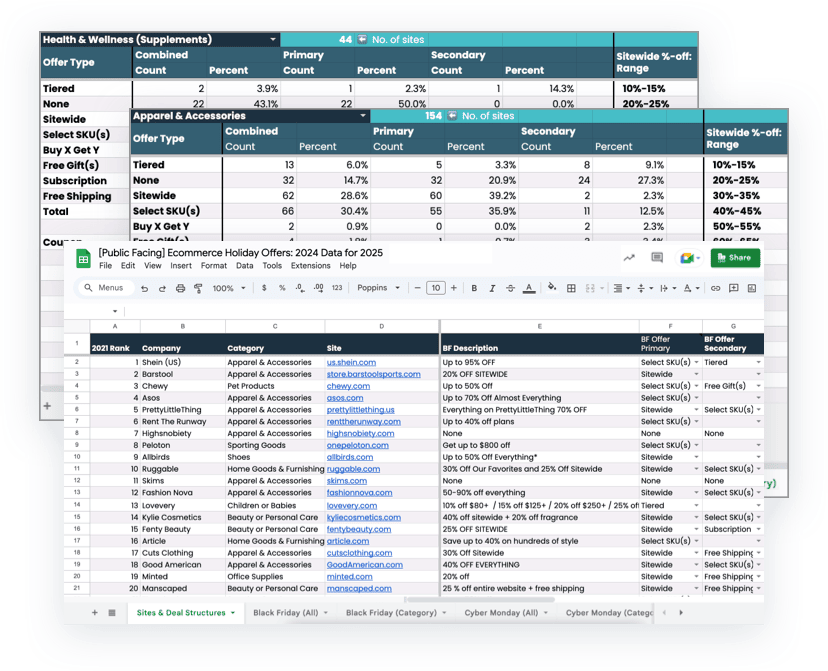Open the 100% zoom dropdown
This screenshot has width=828, height=671.
click(x=227, y=288)
